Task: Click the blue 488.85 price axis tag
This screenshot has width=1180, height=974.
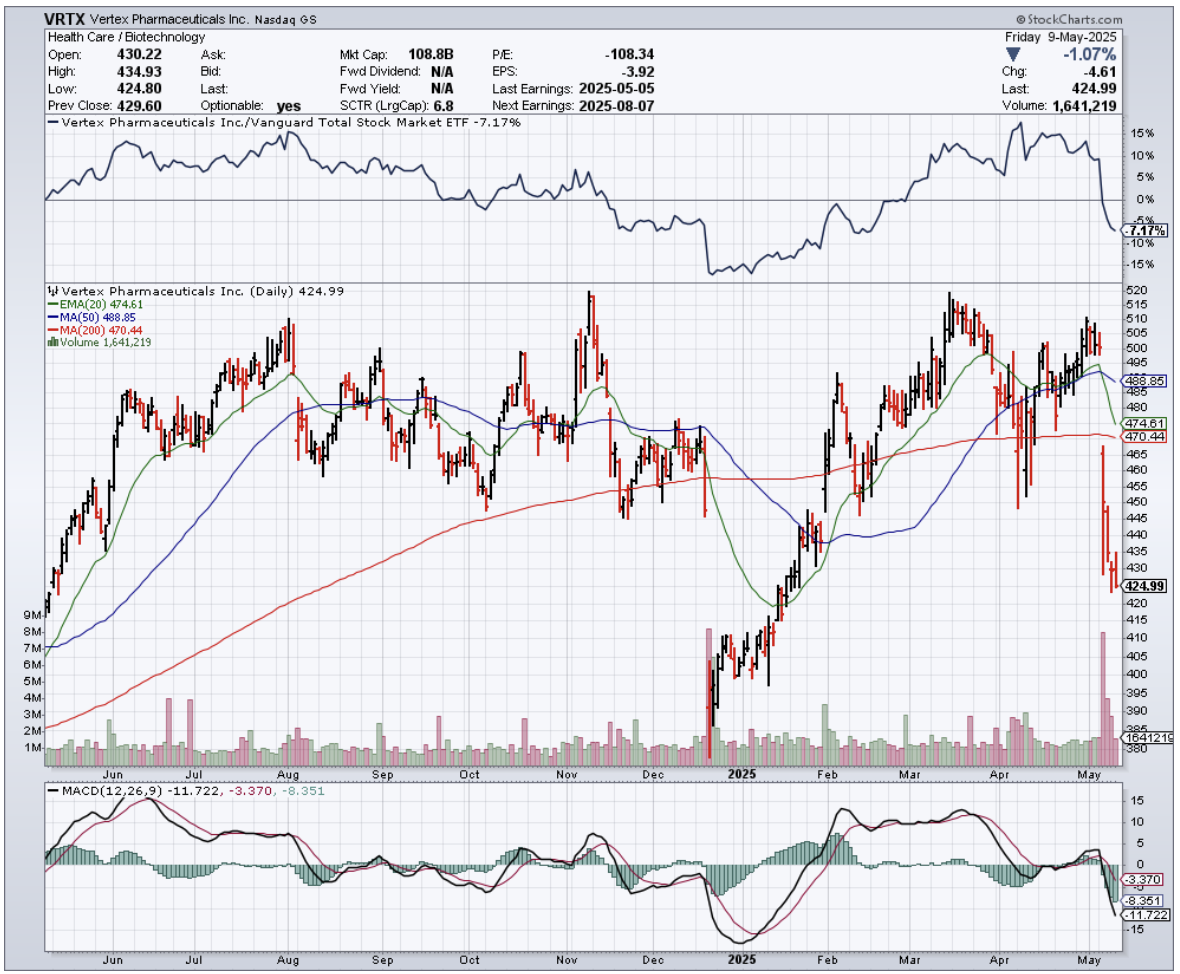Action: pyautogui.click(x=1144, y=381)
